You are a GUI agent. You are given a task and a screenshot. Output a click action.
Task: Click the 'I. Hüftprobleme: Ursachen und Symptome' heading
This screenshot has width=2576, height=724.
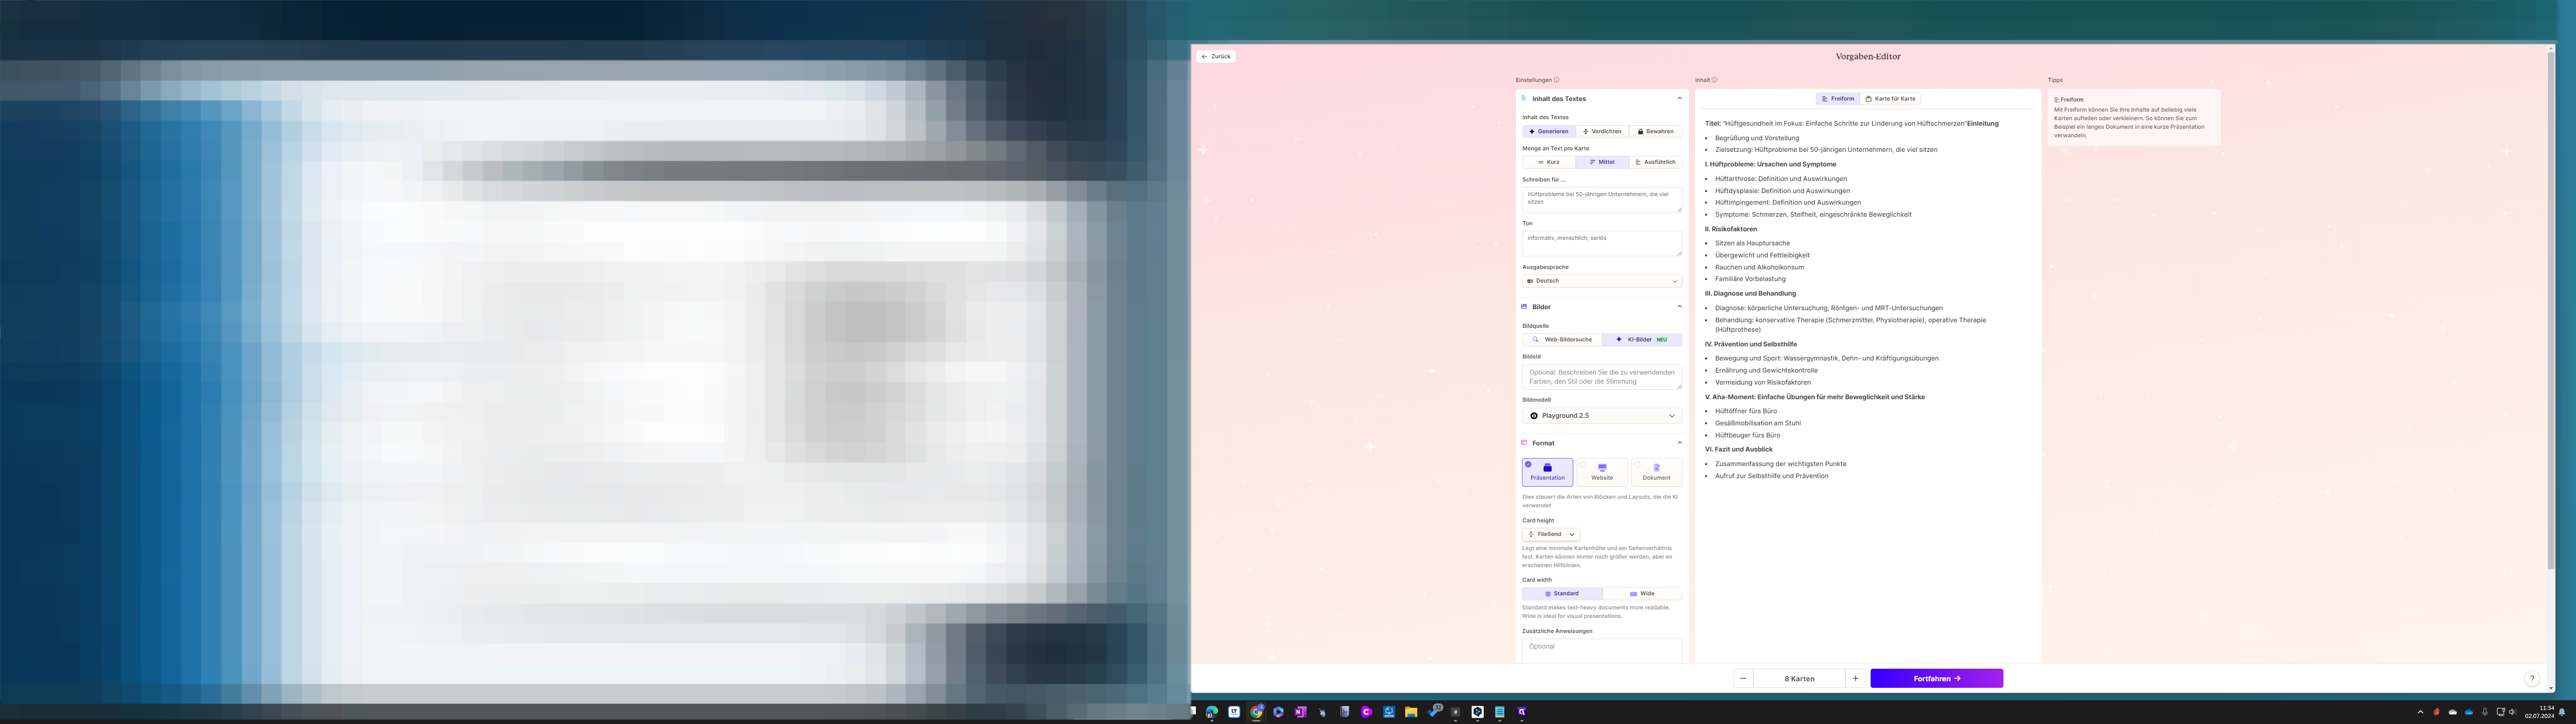pyautogui.click(x=1770, y=164)
